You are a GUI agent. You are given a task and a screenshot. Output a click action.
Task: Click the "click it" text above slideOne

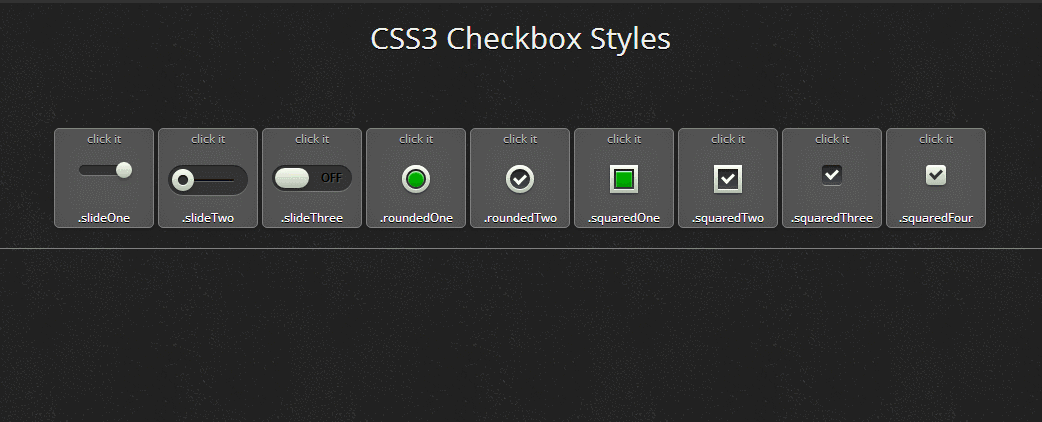tap(104, 139)
